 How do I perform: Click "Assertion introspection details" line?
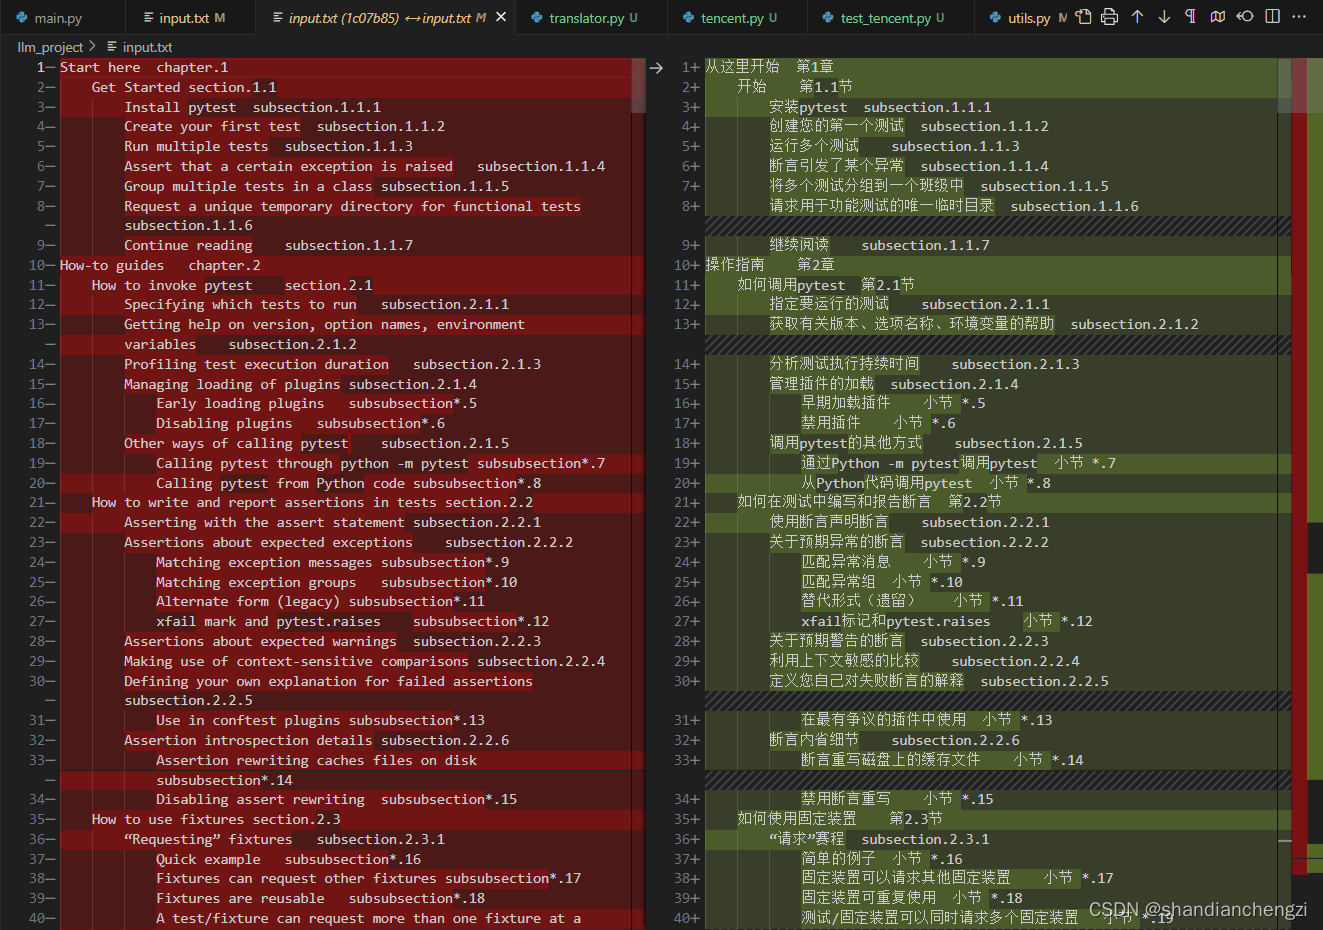(x=316, y=740)
